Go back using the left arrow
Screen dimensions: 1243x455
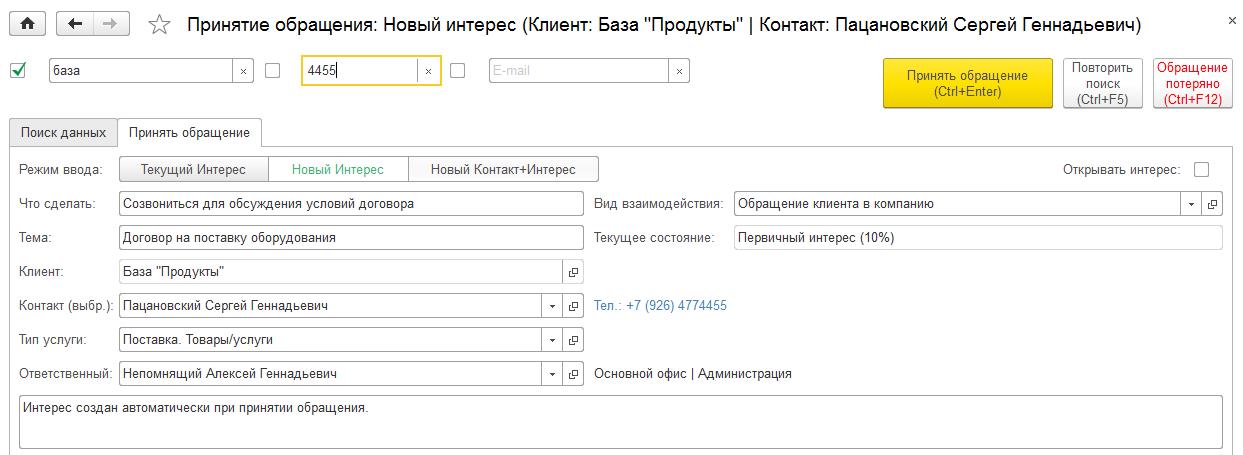coord(76,24)
